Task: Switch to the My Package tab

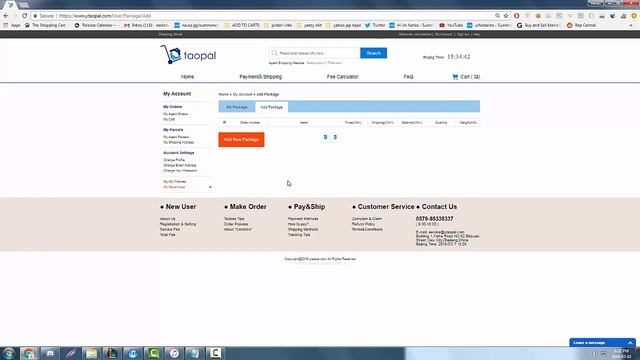Action: coord(237,107)
